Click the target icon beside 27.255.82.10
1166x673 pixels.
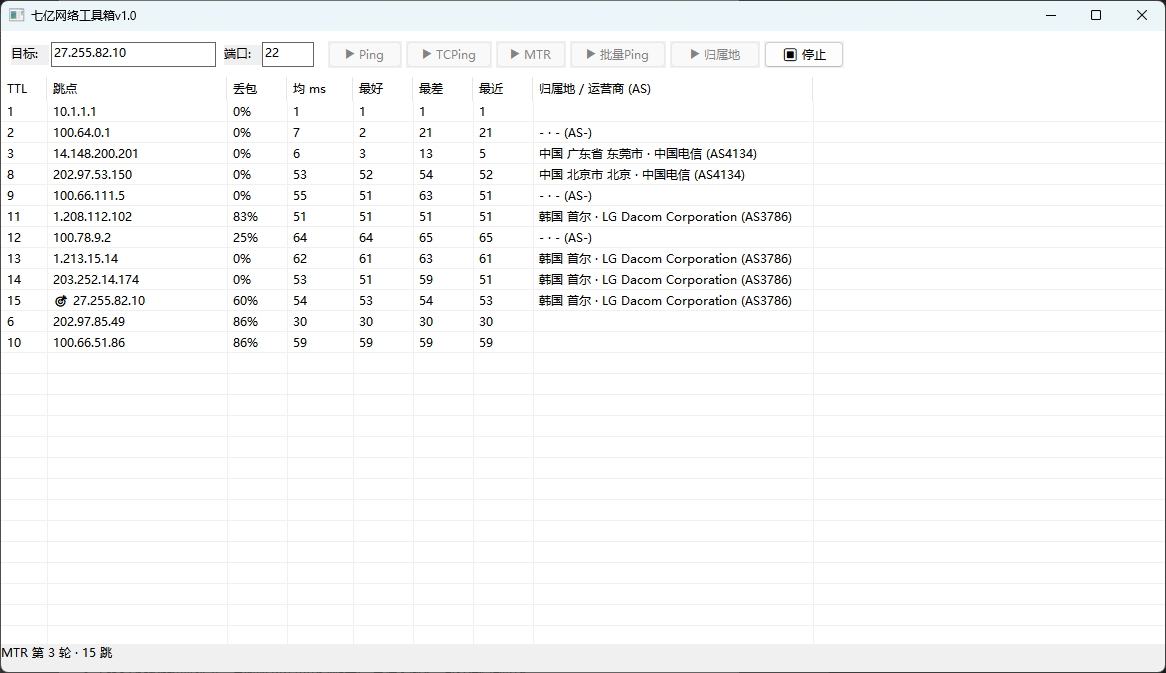pyautogui.click(x=61, y=301)
